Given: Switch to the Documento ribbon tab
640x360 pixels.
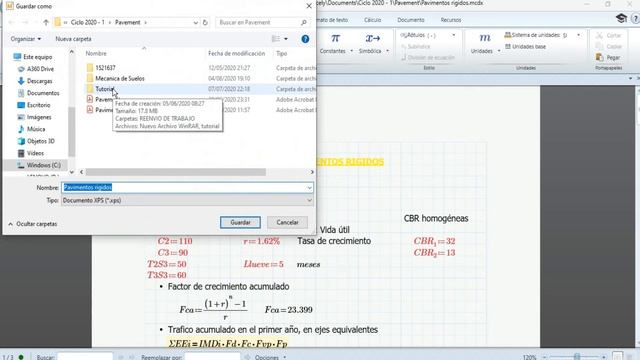Looking at the screenshot, I should (x=411, y=20).
